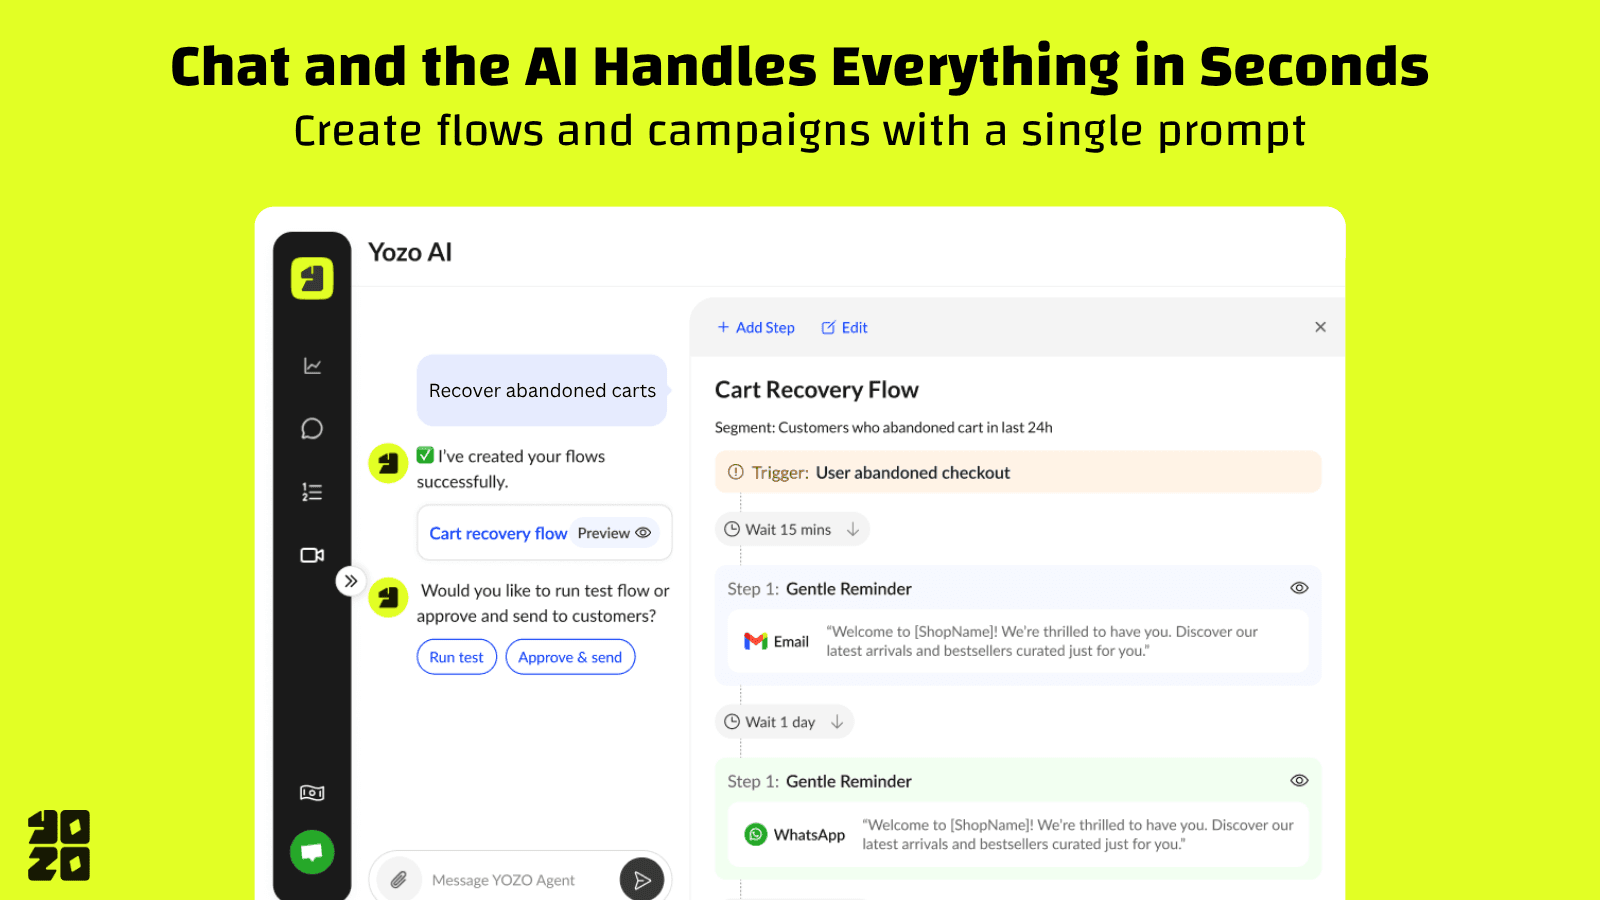The height and width of the screenshot is (900, 1600).
Task: Open the video camera icon in sidebar
Action: [x=312, y=555]
